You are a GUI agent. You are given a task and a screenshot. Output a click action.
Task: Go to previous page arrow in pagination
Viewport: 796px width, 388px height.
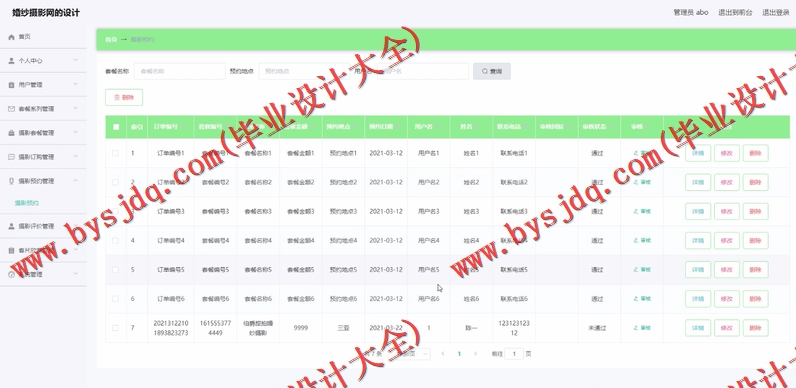443,354
